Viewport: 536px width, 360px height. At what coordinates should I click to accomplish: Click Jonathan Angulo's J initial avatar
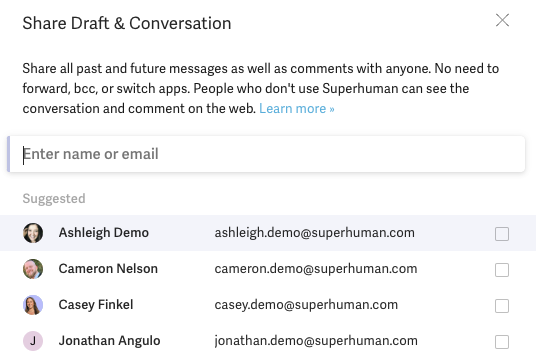[x=33, y=341]
